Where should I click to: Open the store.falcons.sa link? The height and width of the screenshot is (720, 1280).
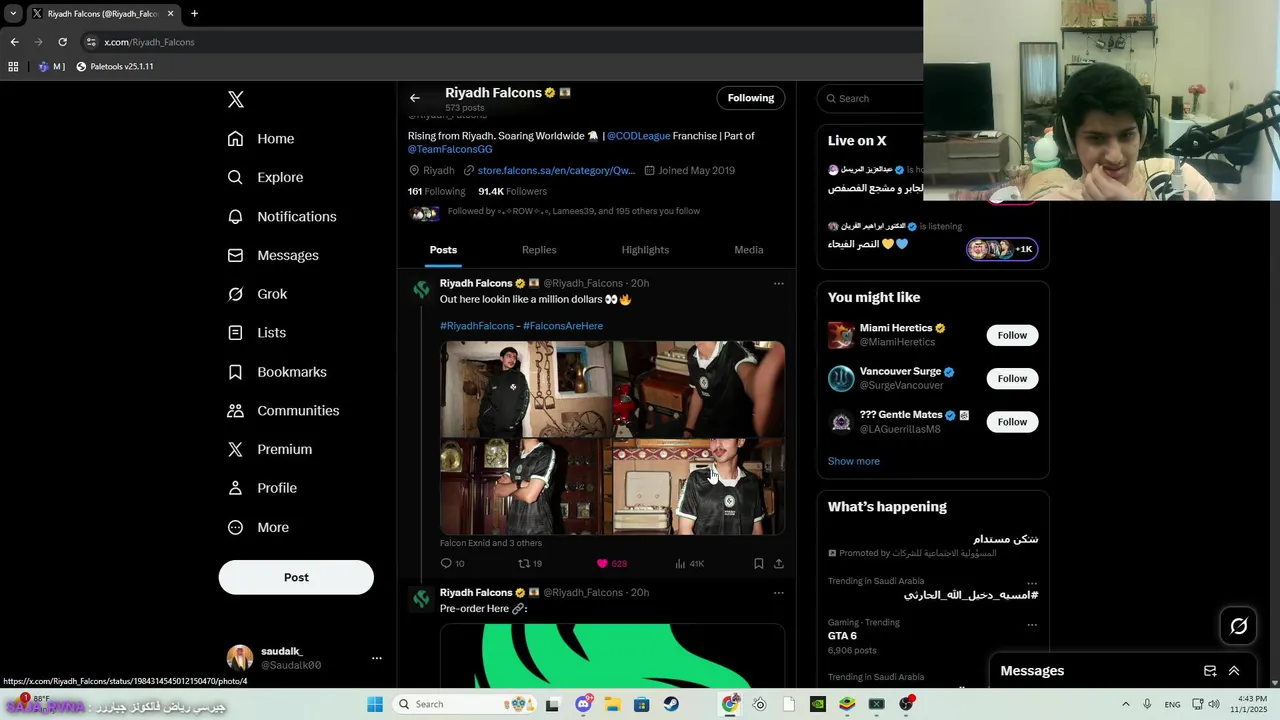556,171
